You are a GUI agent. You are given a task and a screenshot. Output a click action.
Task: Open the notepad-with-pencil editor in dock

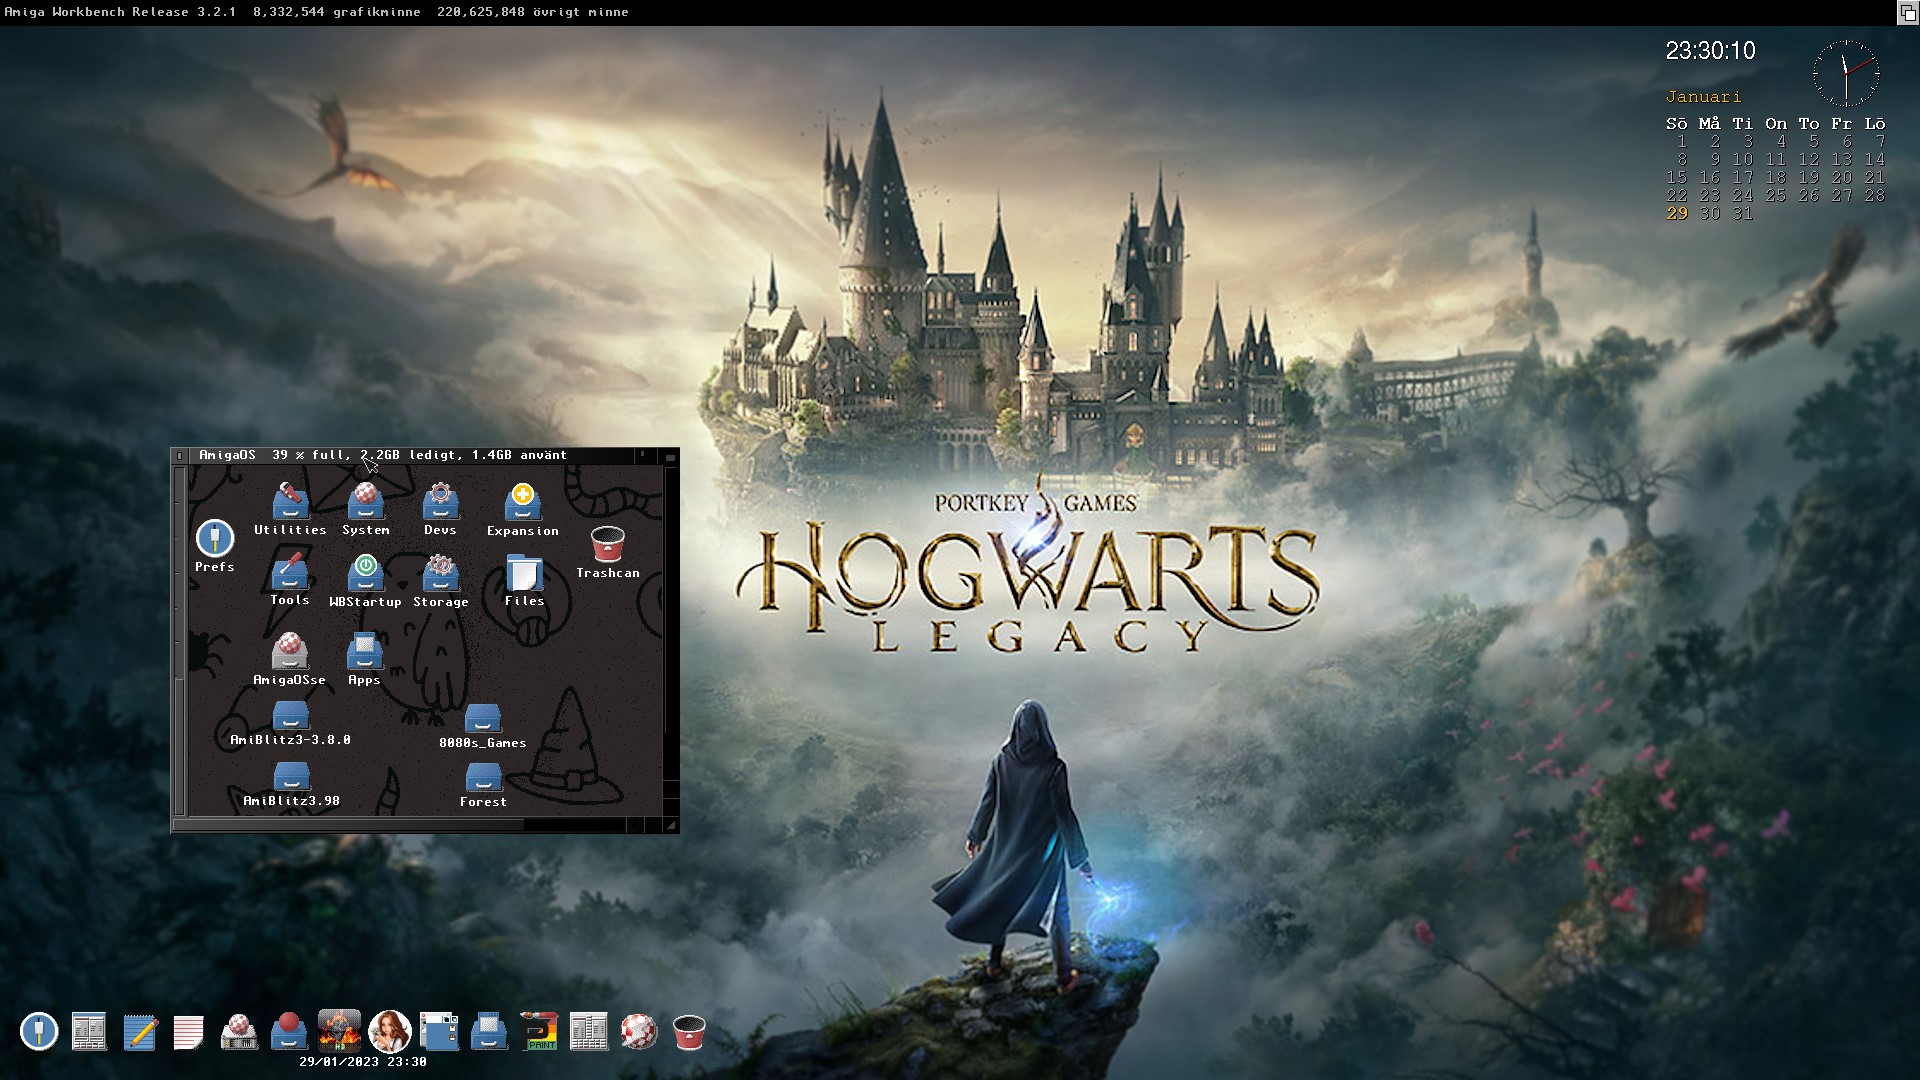[139, 1031]
